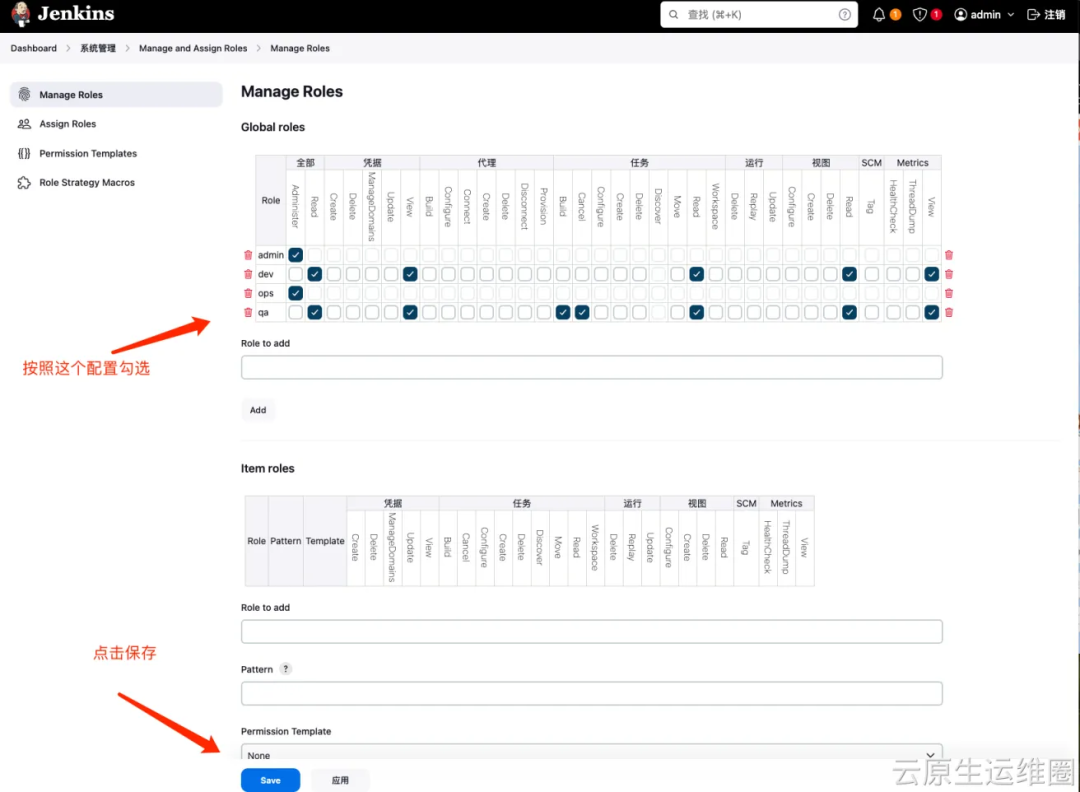The height and width of the screenshot is (792, 1080).
Task: Uncheck overall Read for dev role
Action: pyautogui.click(x=315, y=274)
